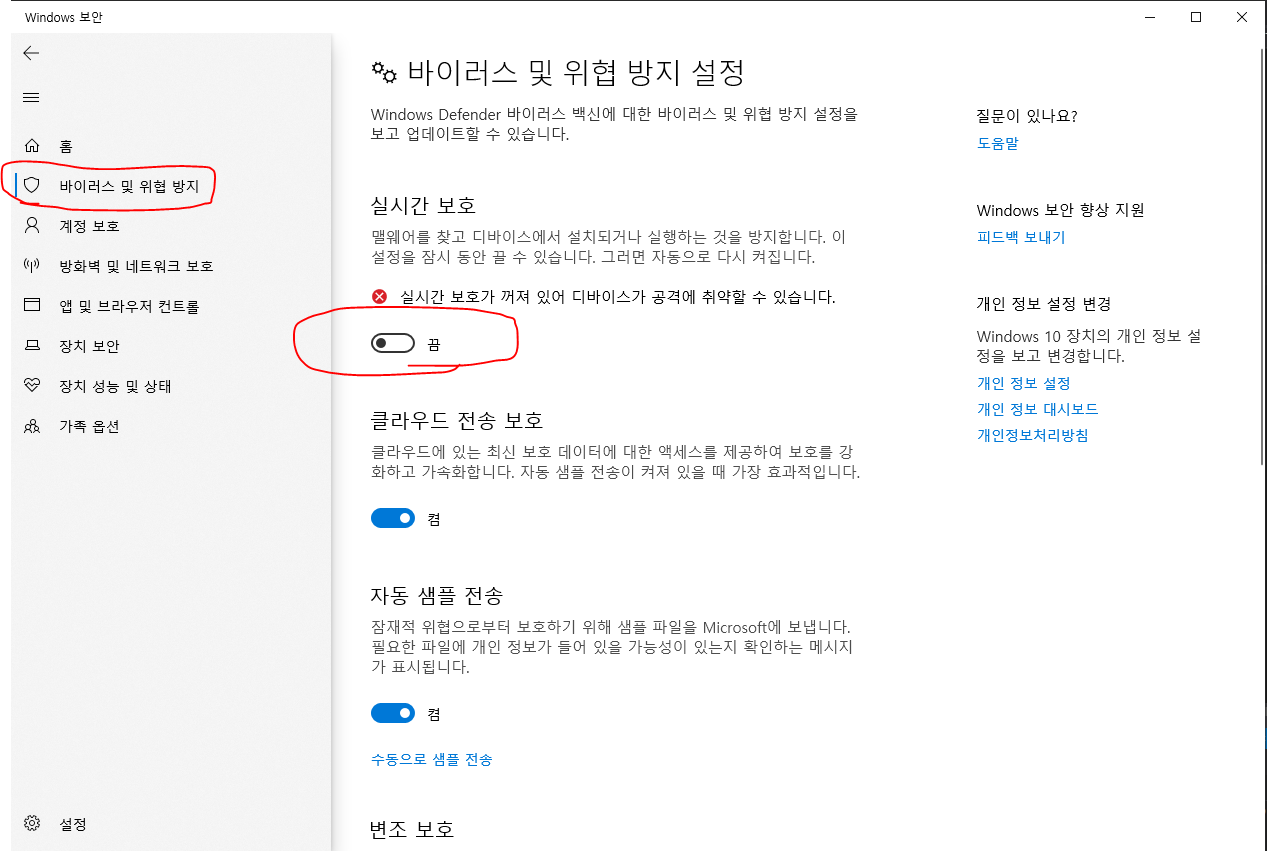This screenshot has height=851, width=1267.
Task: Select 바이러스 및 위협 방지 menu item
Action: (129, 186)
